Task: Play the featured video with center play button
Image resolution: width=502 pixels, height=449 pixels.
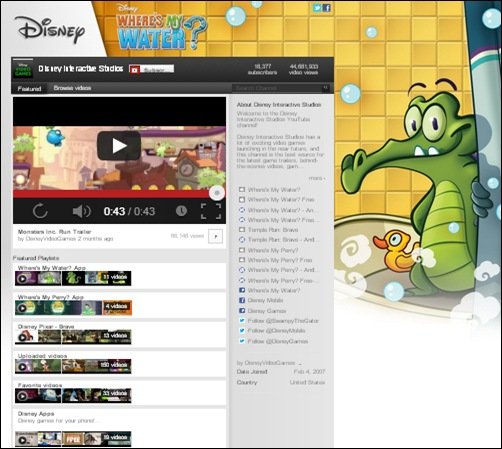Action: pos(119,146)
